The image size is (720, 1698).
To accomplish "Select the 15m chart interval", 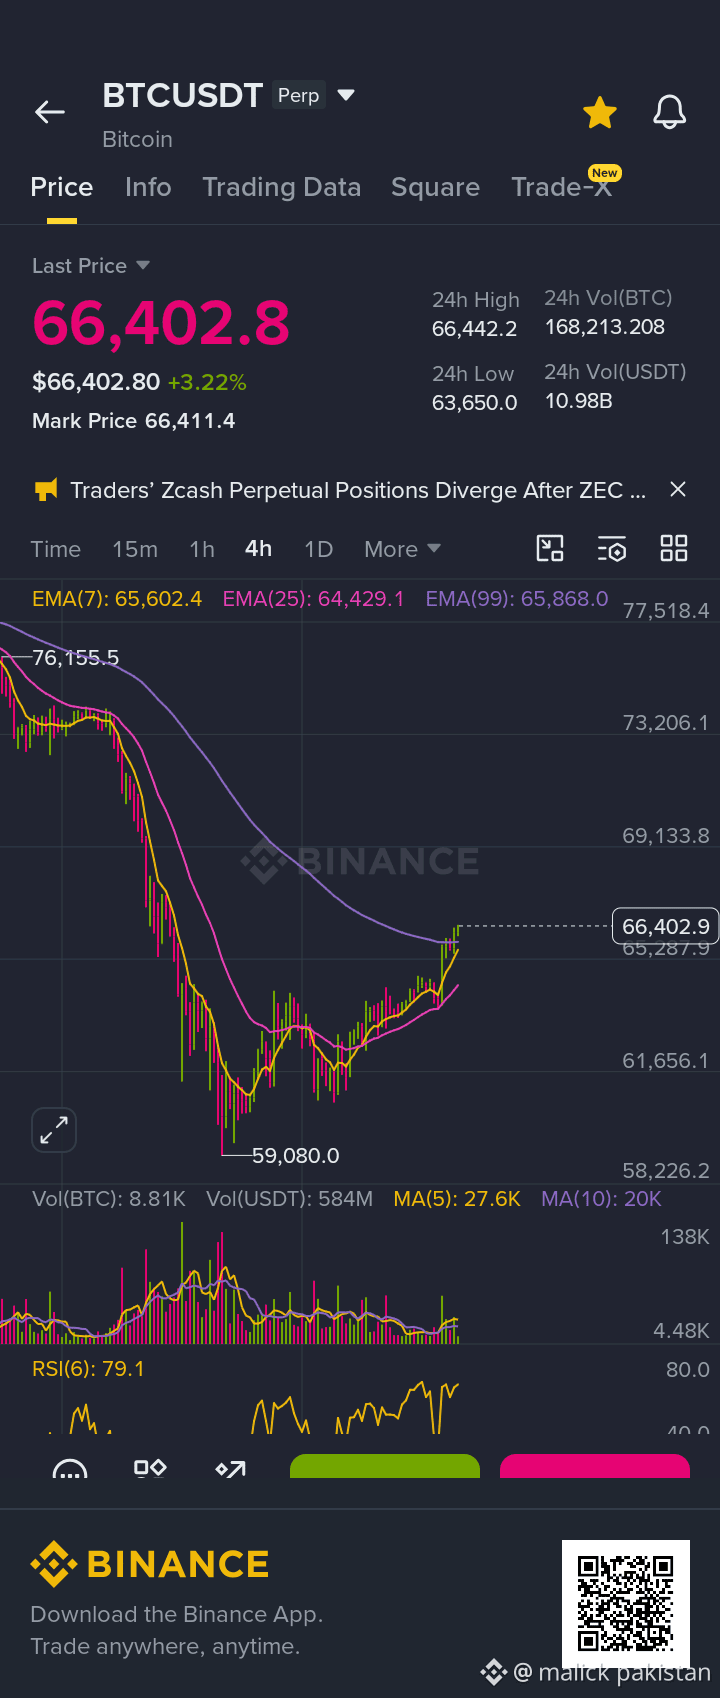I will click(x=135, y=549).
